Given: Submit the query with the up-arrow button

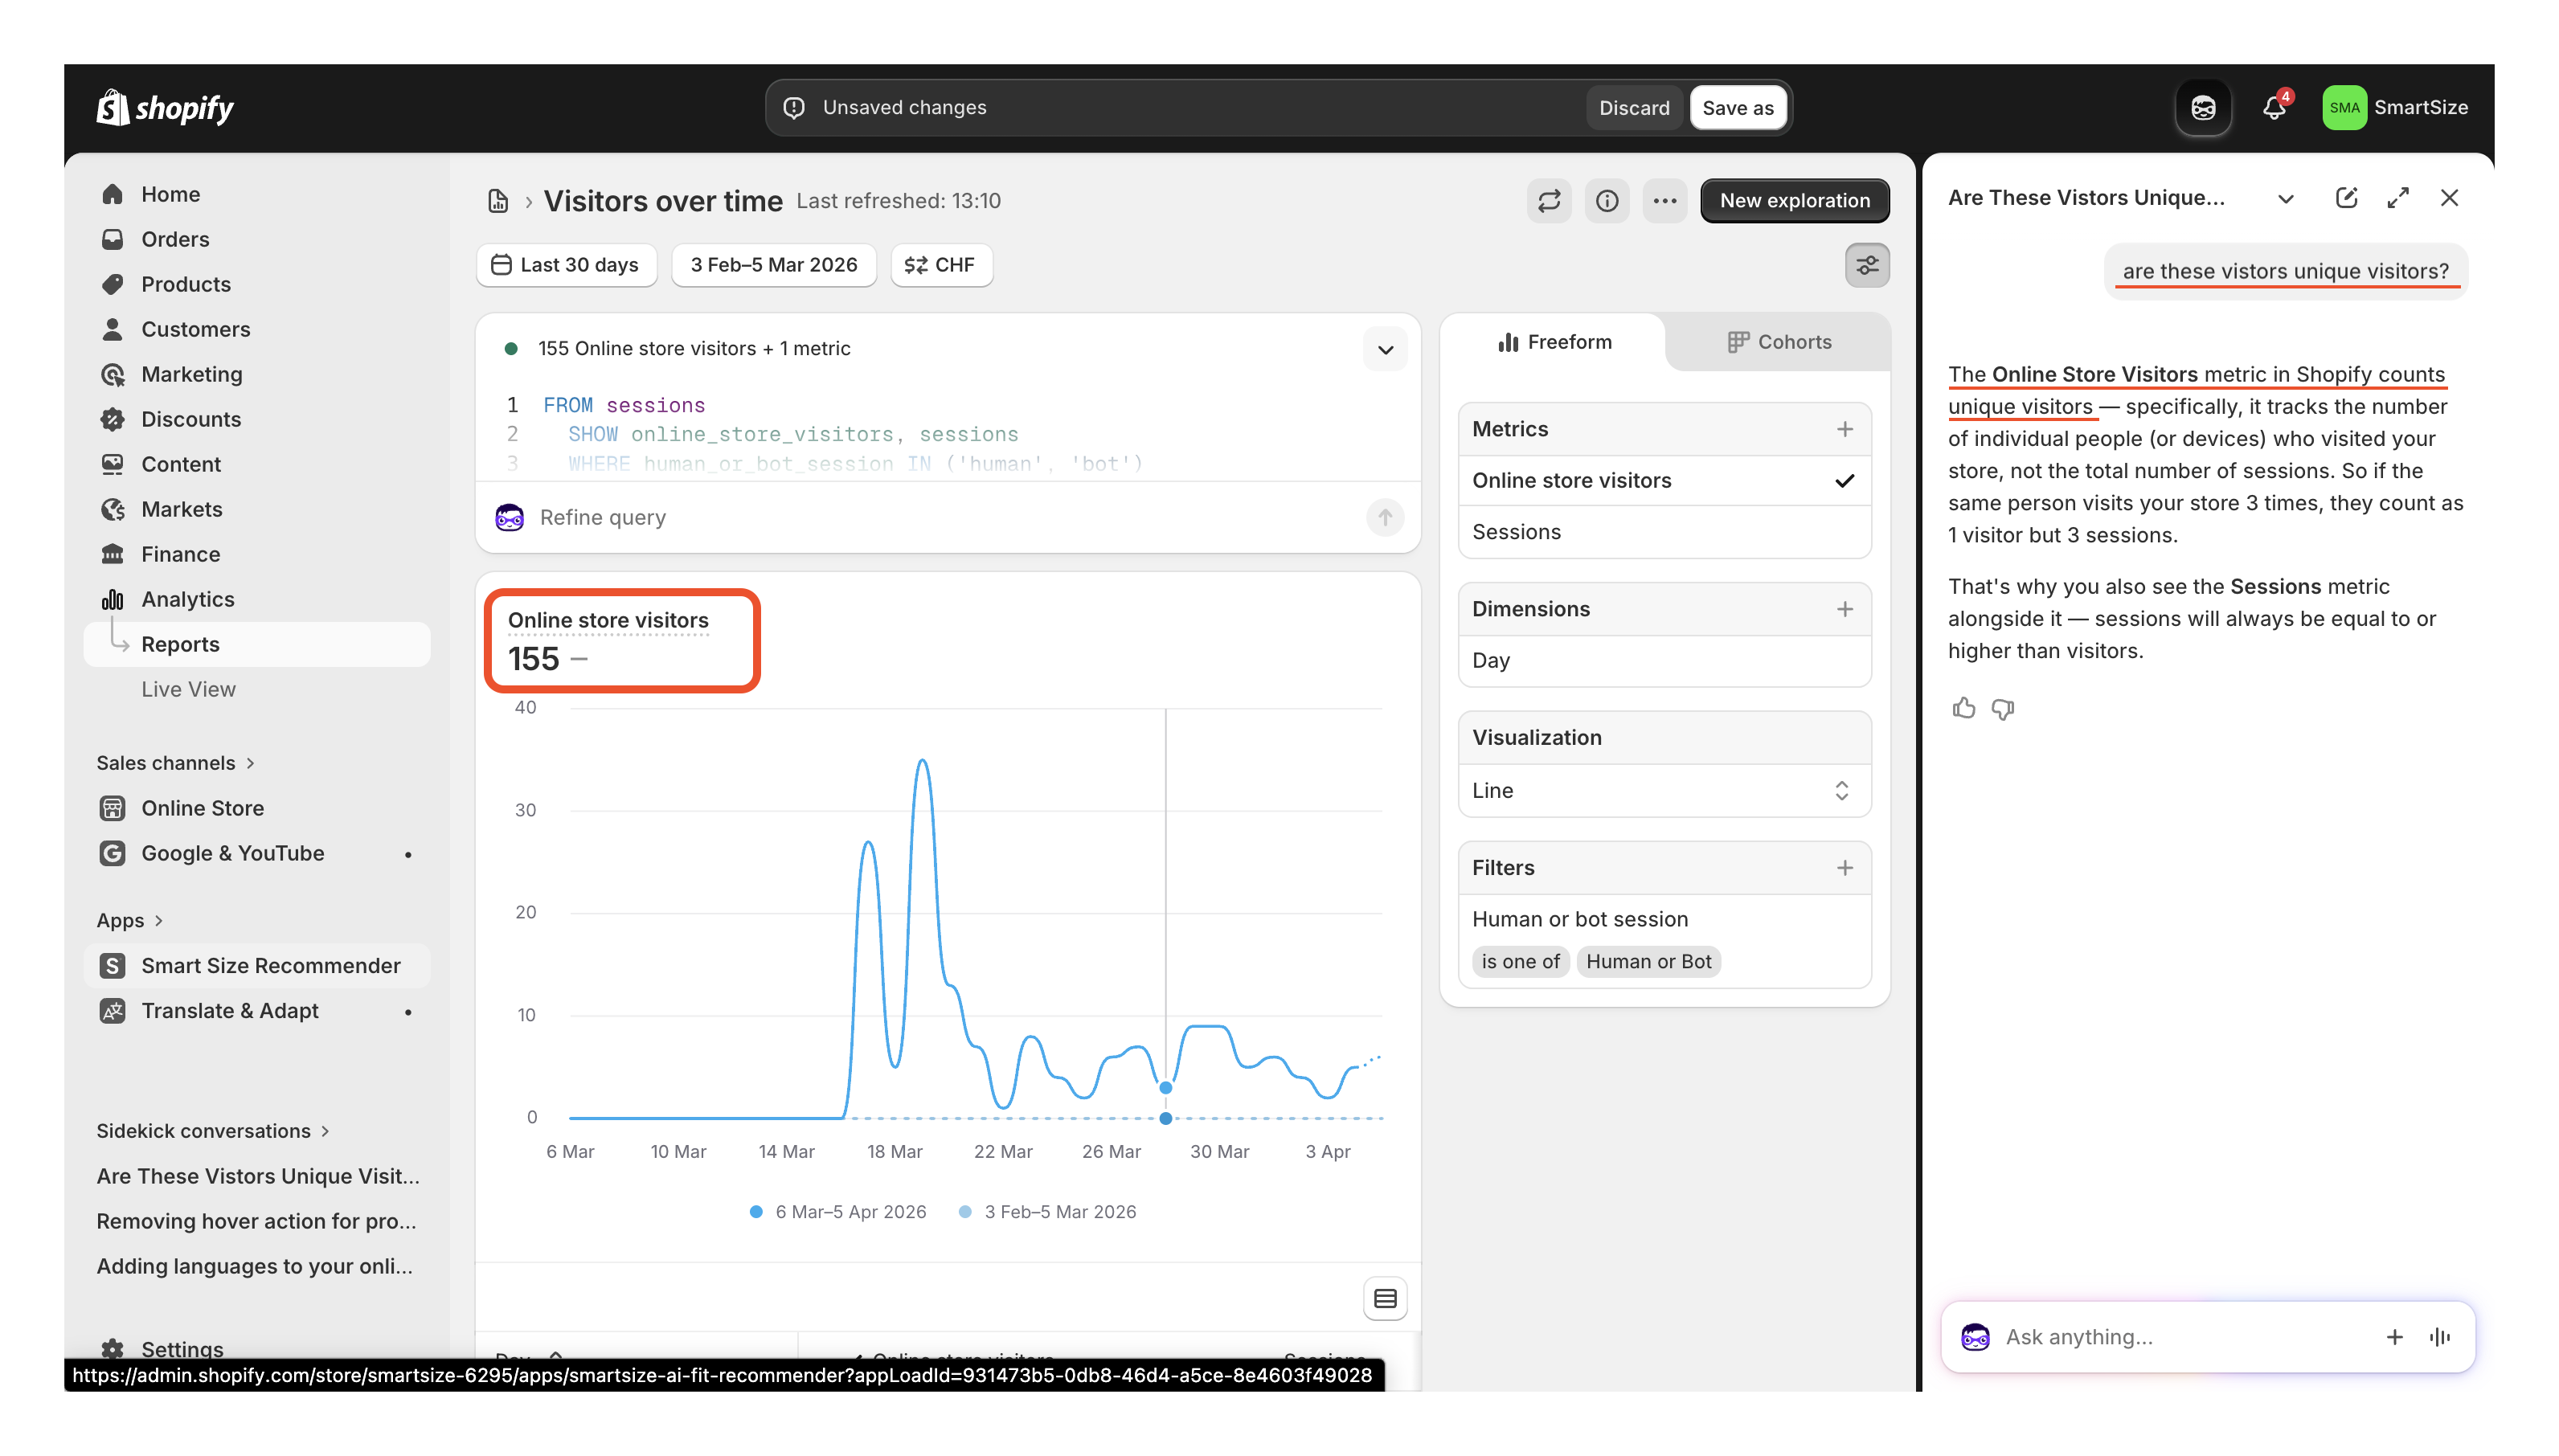Looking at the screenshot, I should coord(1385,517).
